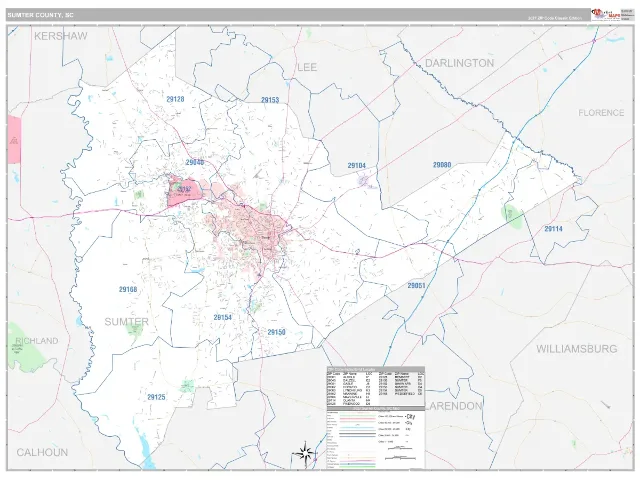Image resolution: width=640 pixels, height=480 pixels.
Task: Click ZIP code 29150 label
Action: click(x=276, y=332)
